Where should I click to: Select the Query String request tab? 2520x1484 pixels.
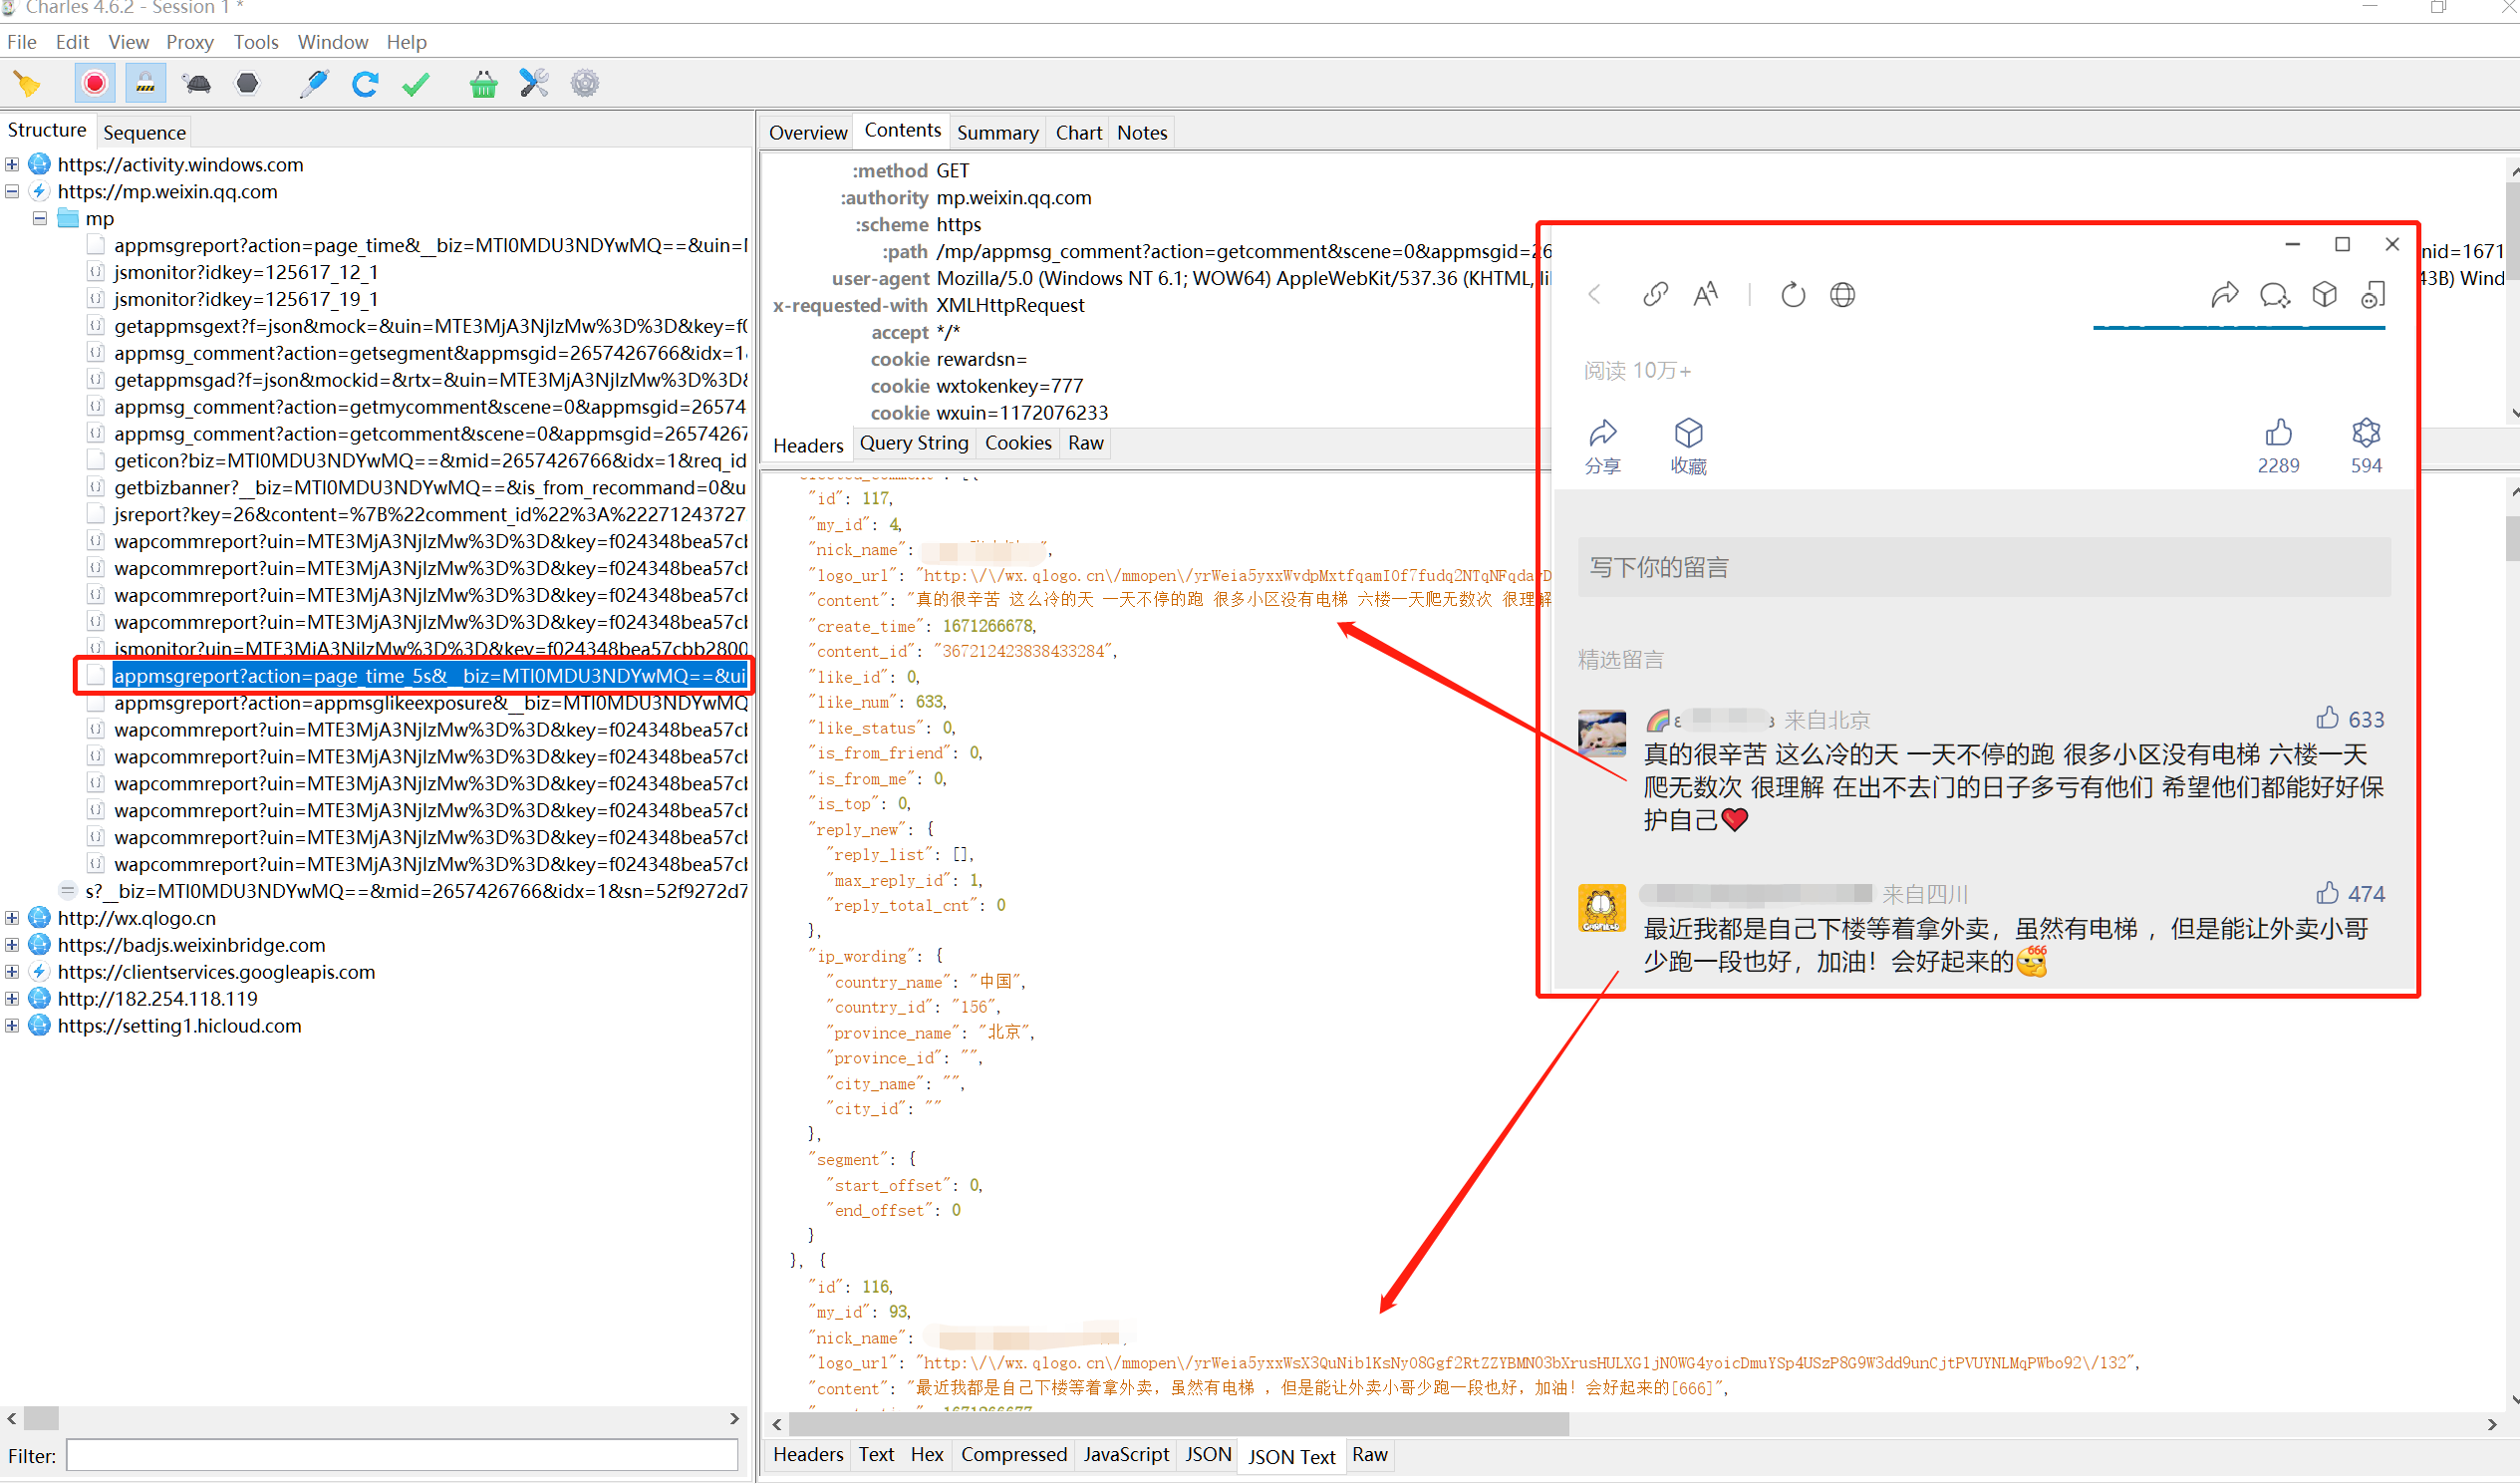914,443
